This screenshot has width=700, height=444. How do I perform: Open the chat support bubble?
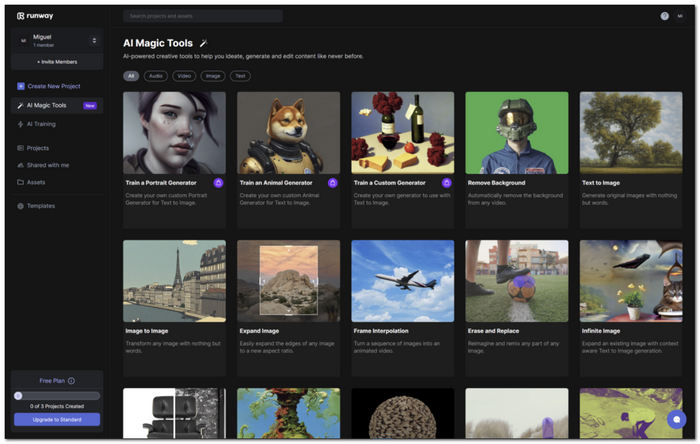676,419
